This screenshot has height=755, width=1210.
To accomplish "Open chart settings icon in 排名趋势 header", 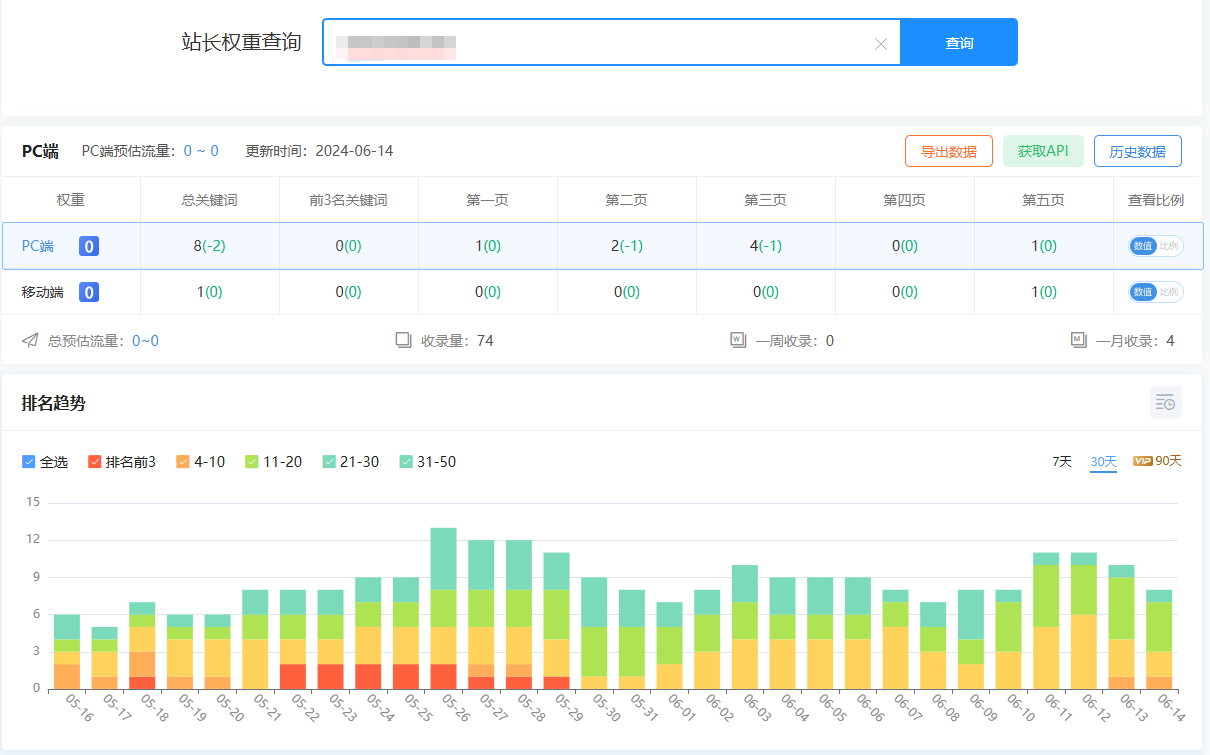I will click(1166, 402).
